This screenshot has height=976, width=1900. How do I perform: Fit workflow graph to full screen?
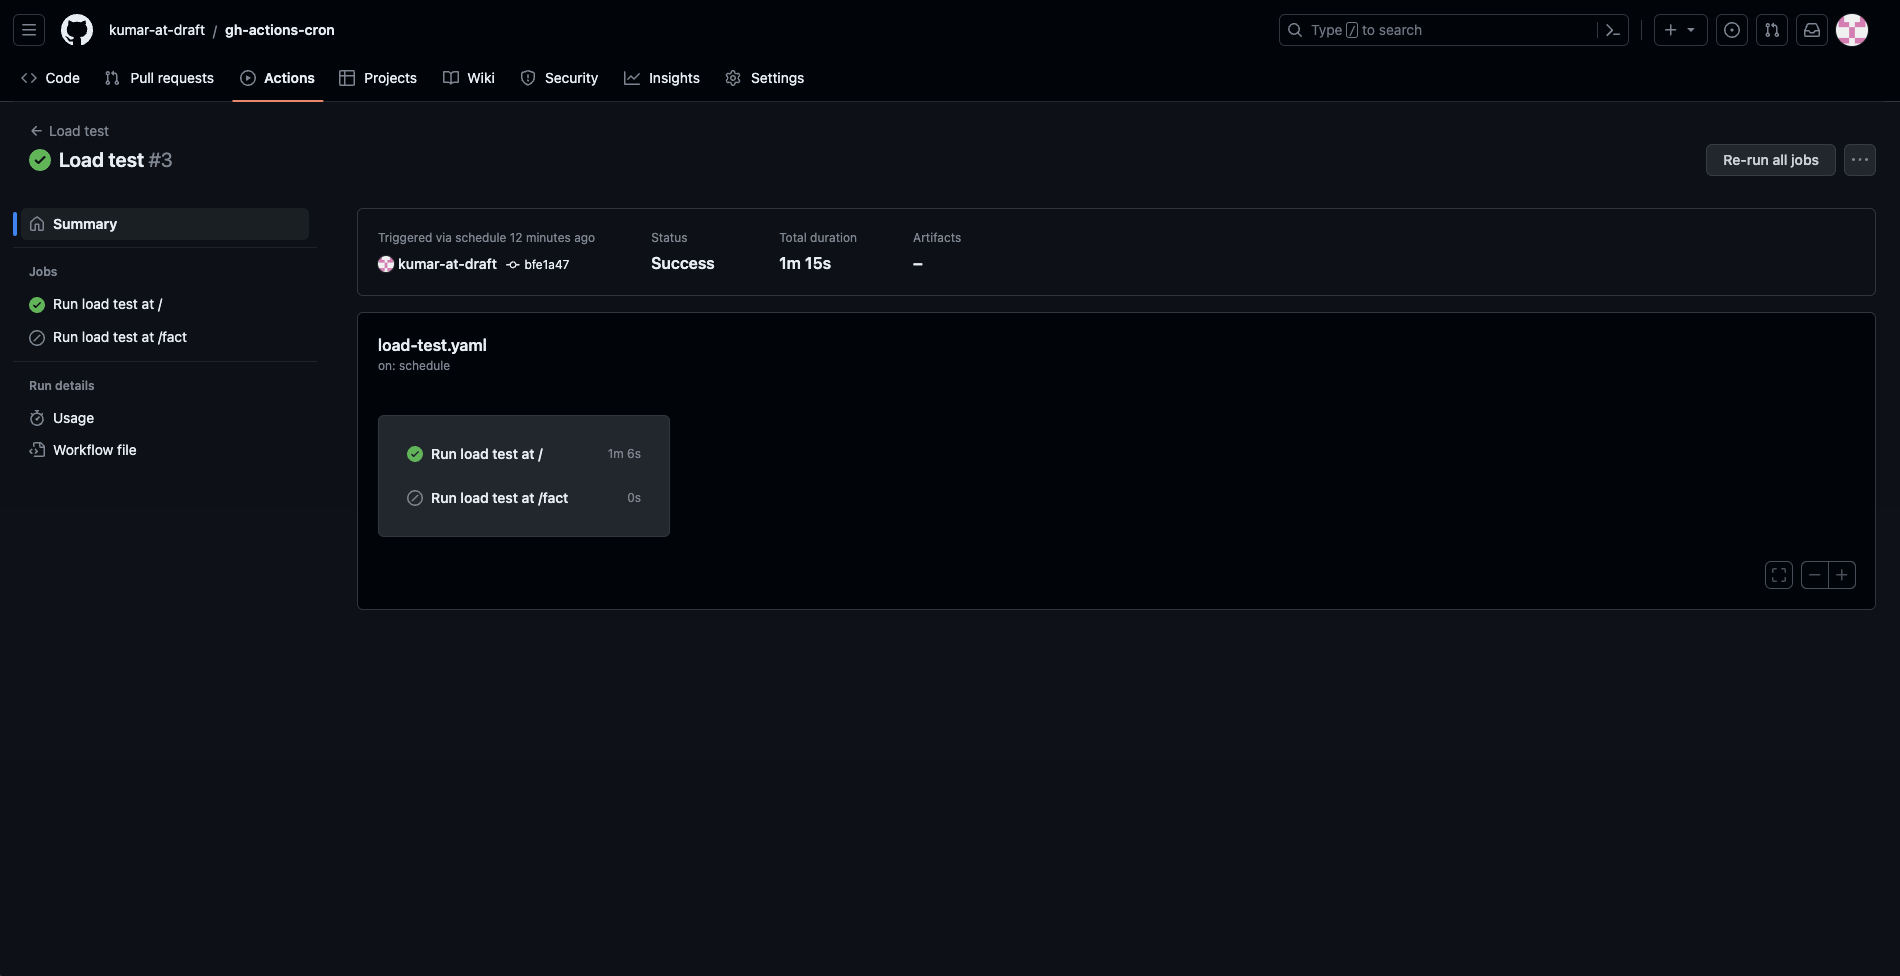click(1779, 575)
